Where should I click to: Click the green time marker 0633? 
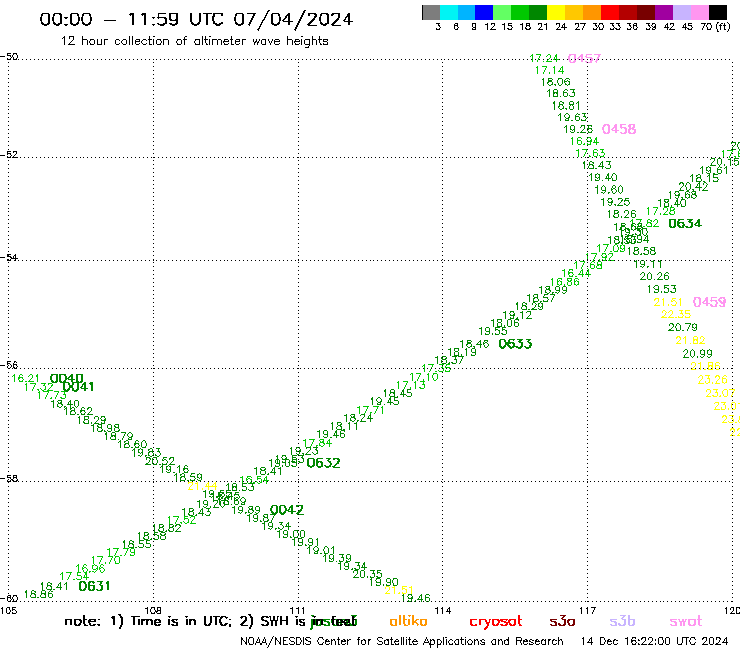tap(515, 344)
